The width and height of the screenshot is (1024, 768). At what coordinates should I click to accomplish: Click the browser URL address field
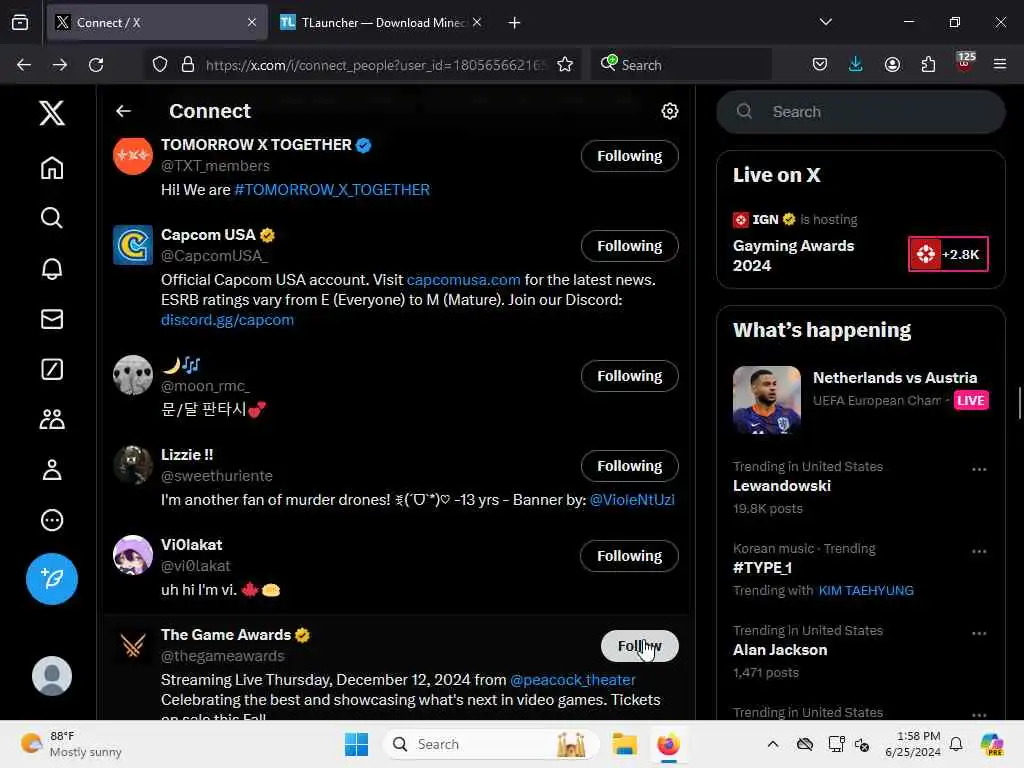tap(374, 65)
